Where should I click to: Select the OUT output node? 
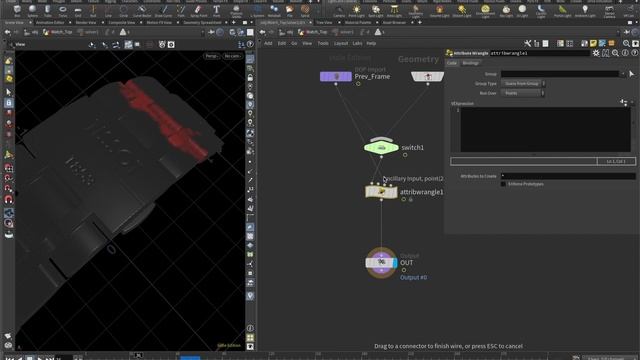(381, 263)
